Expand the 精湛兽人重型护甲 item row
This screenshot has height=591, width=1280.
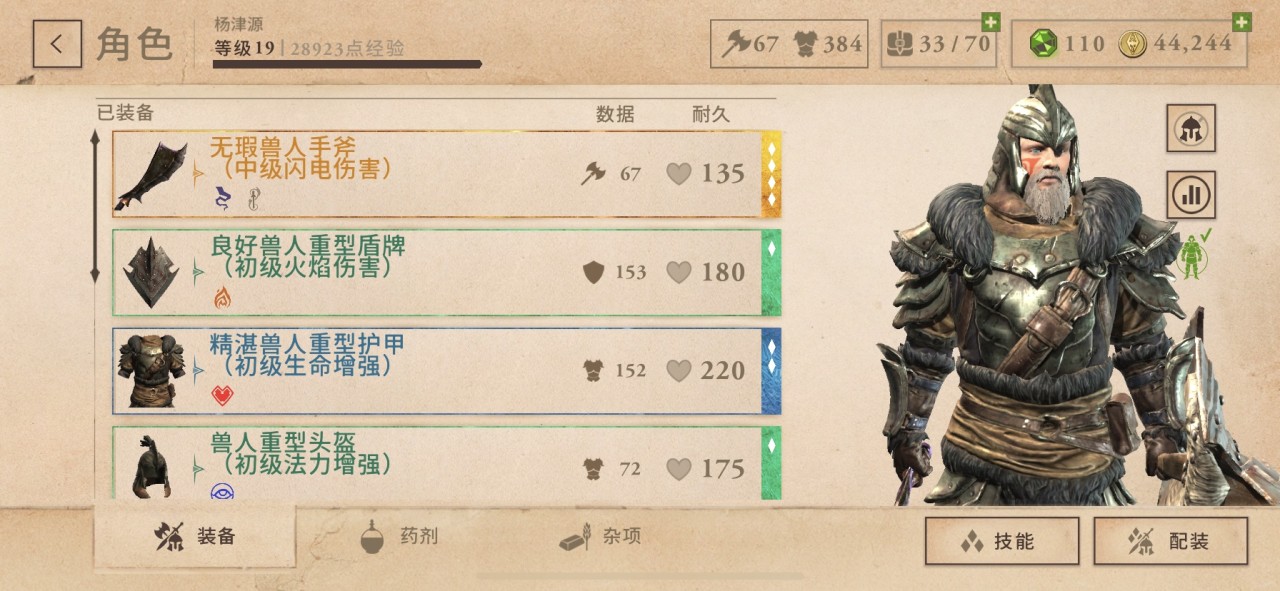click(x=446, y=370)
